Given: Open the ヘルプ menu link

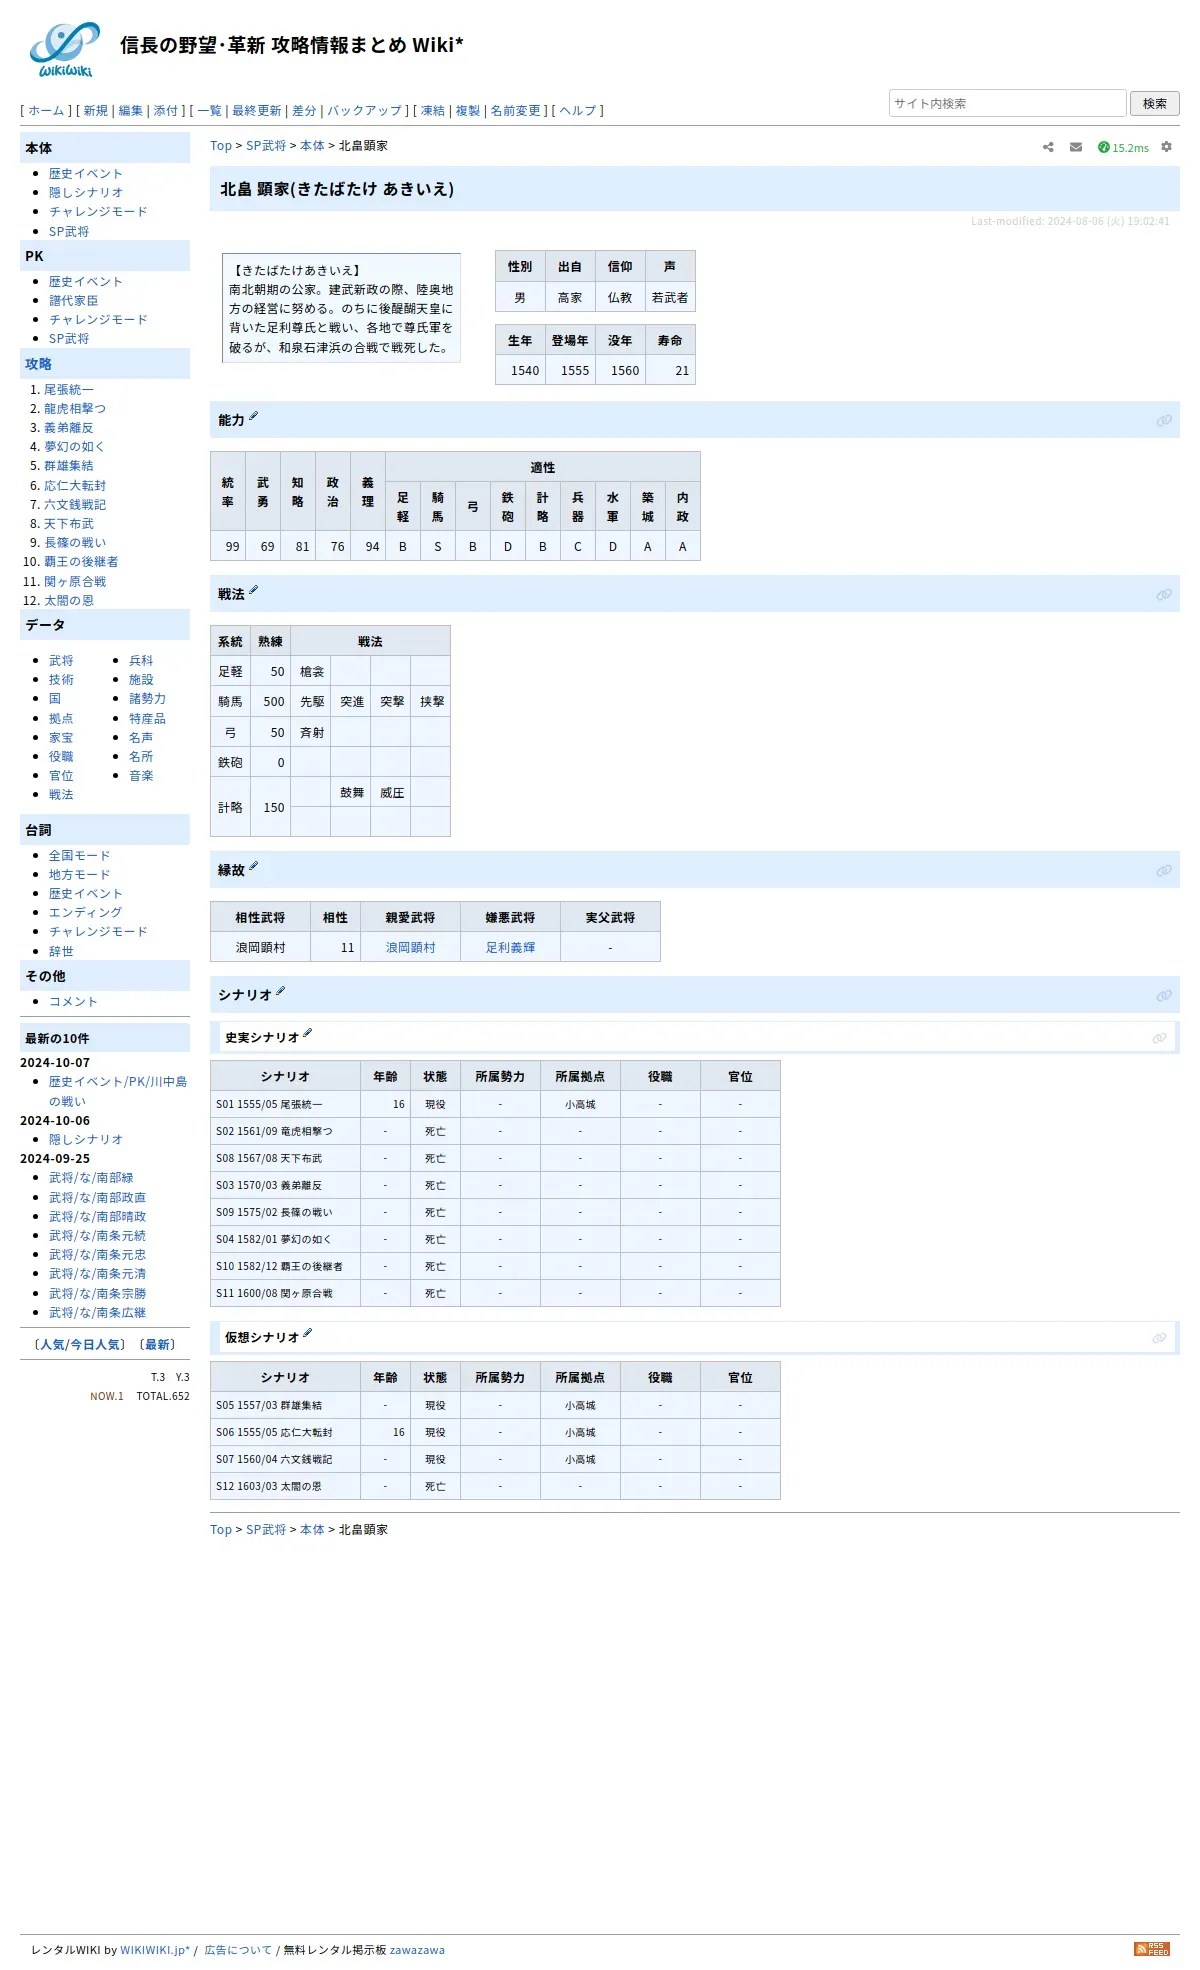Looking at the screenshot, I should point(578,111).
